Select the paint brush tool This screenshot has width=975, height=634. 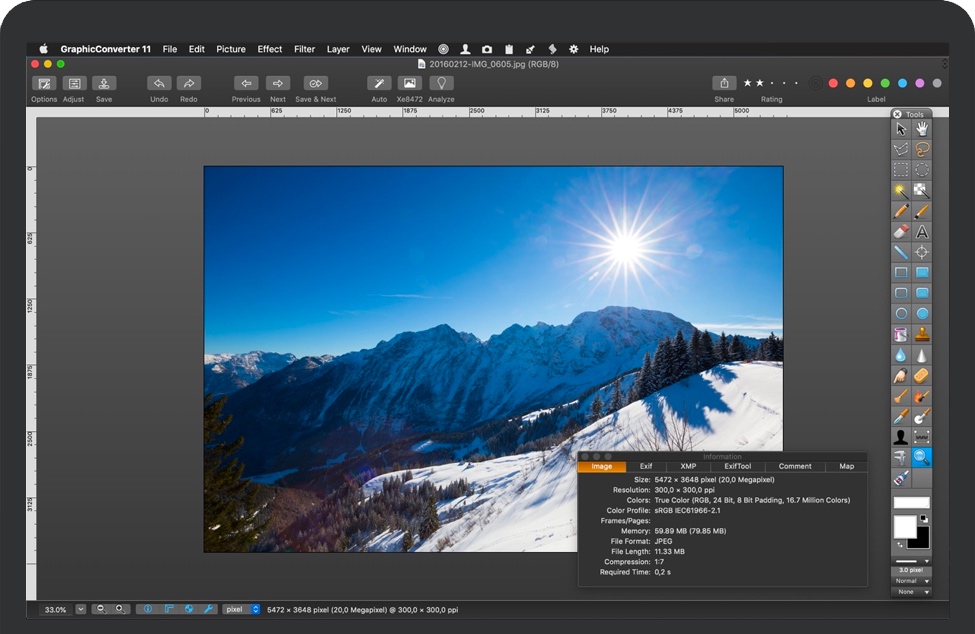tap(922, 211)
